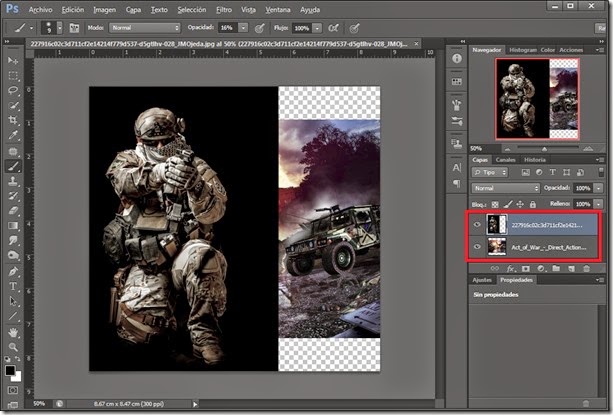Select the Hand tool
This screenshot has width=613, height=415.
pos(13,333)
